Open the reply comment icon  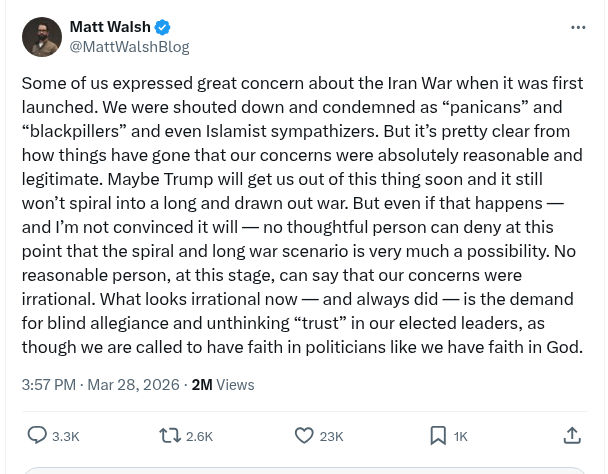point(37,435)
